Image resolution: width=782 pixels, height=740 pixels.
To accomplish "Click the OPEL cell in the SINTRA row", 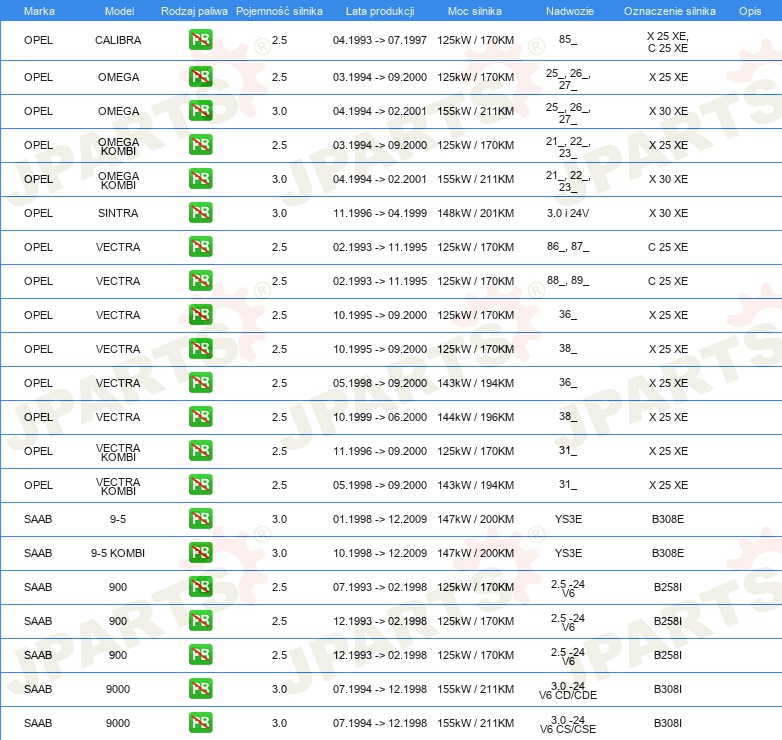I will pos(38,213).
